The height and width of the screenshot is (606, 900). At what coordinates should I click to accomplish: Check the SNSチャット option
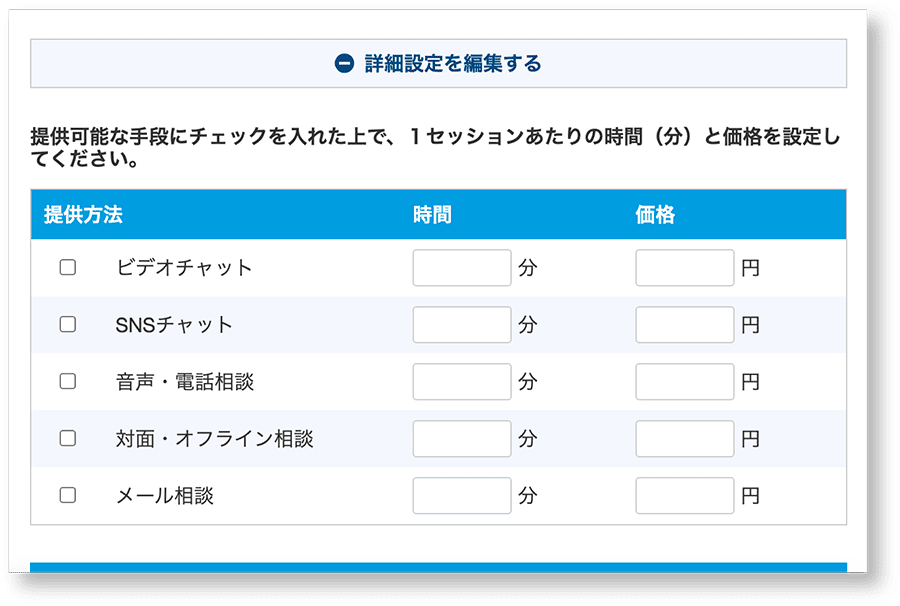tap(68, 324)
